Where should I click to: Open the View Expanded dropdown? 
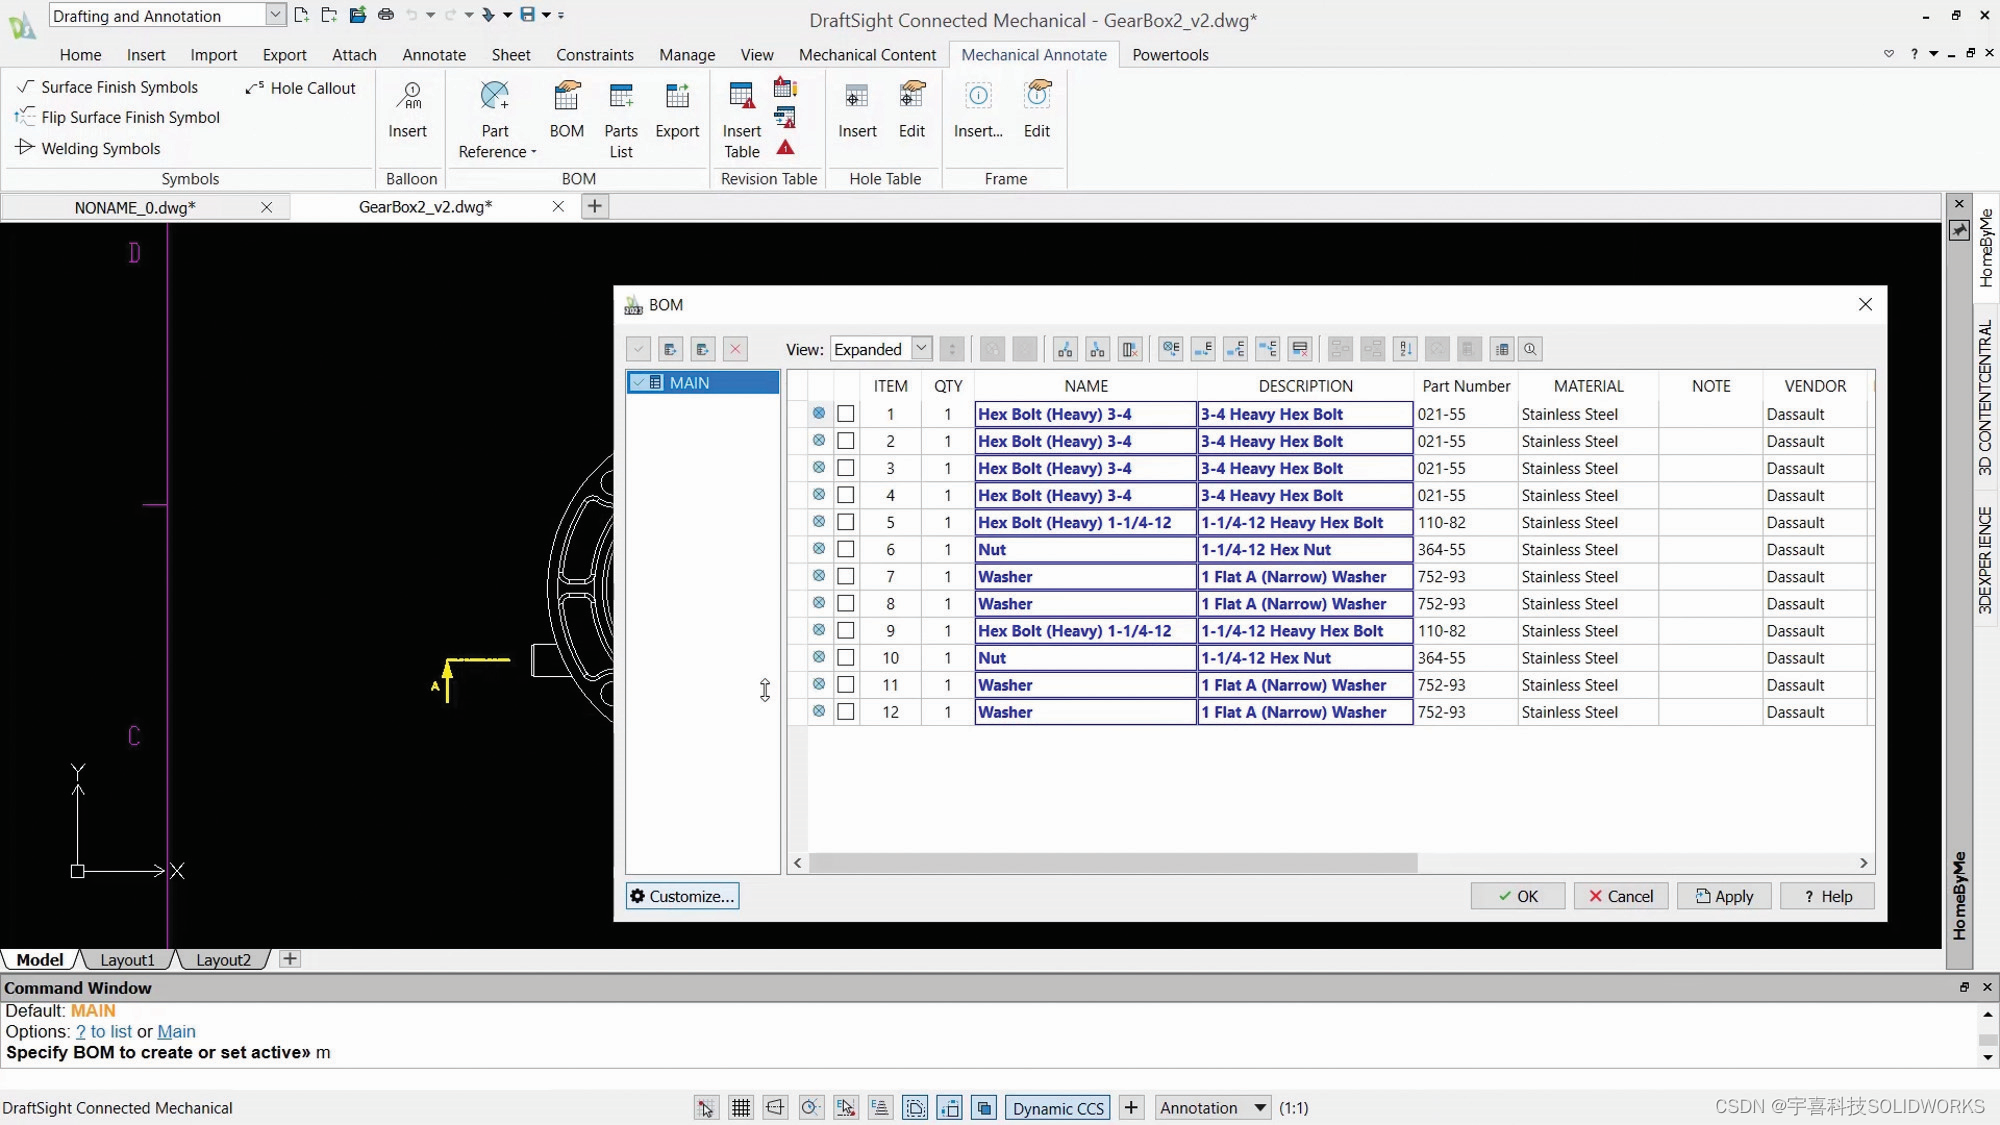[x=921, y=348]
